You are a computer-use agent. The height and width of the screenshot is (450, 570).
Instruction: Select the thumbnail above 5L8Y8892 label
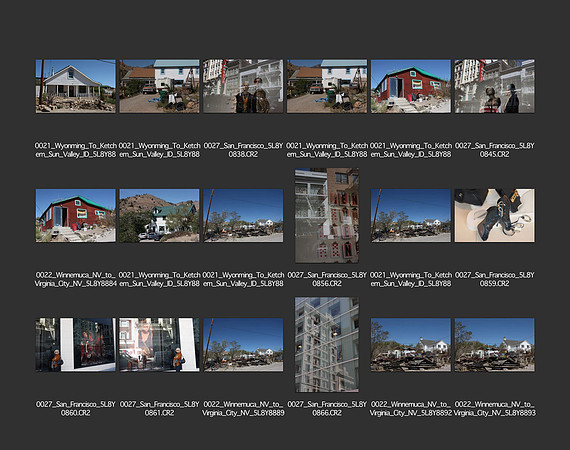(x=411, y=345)
